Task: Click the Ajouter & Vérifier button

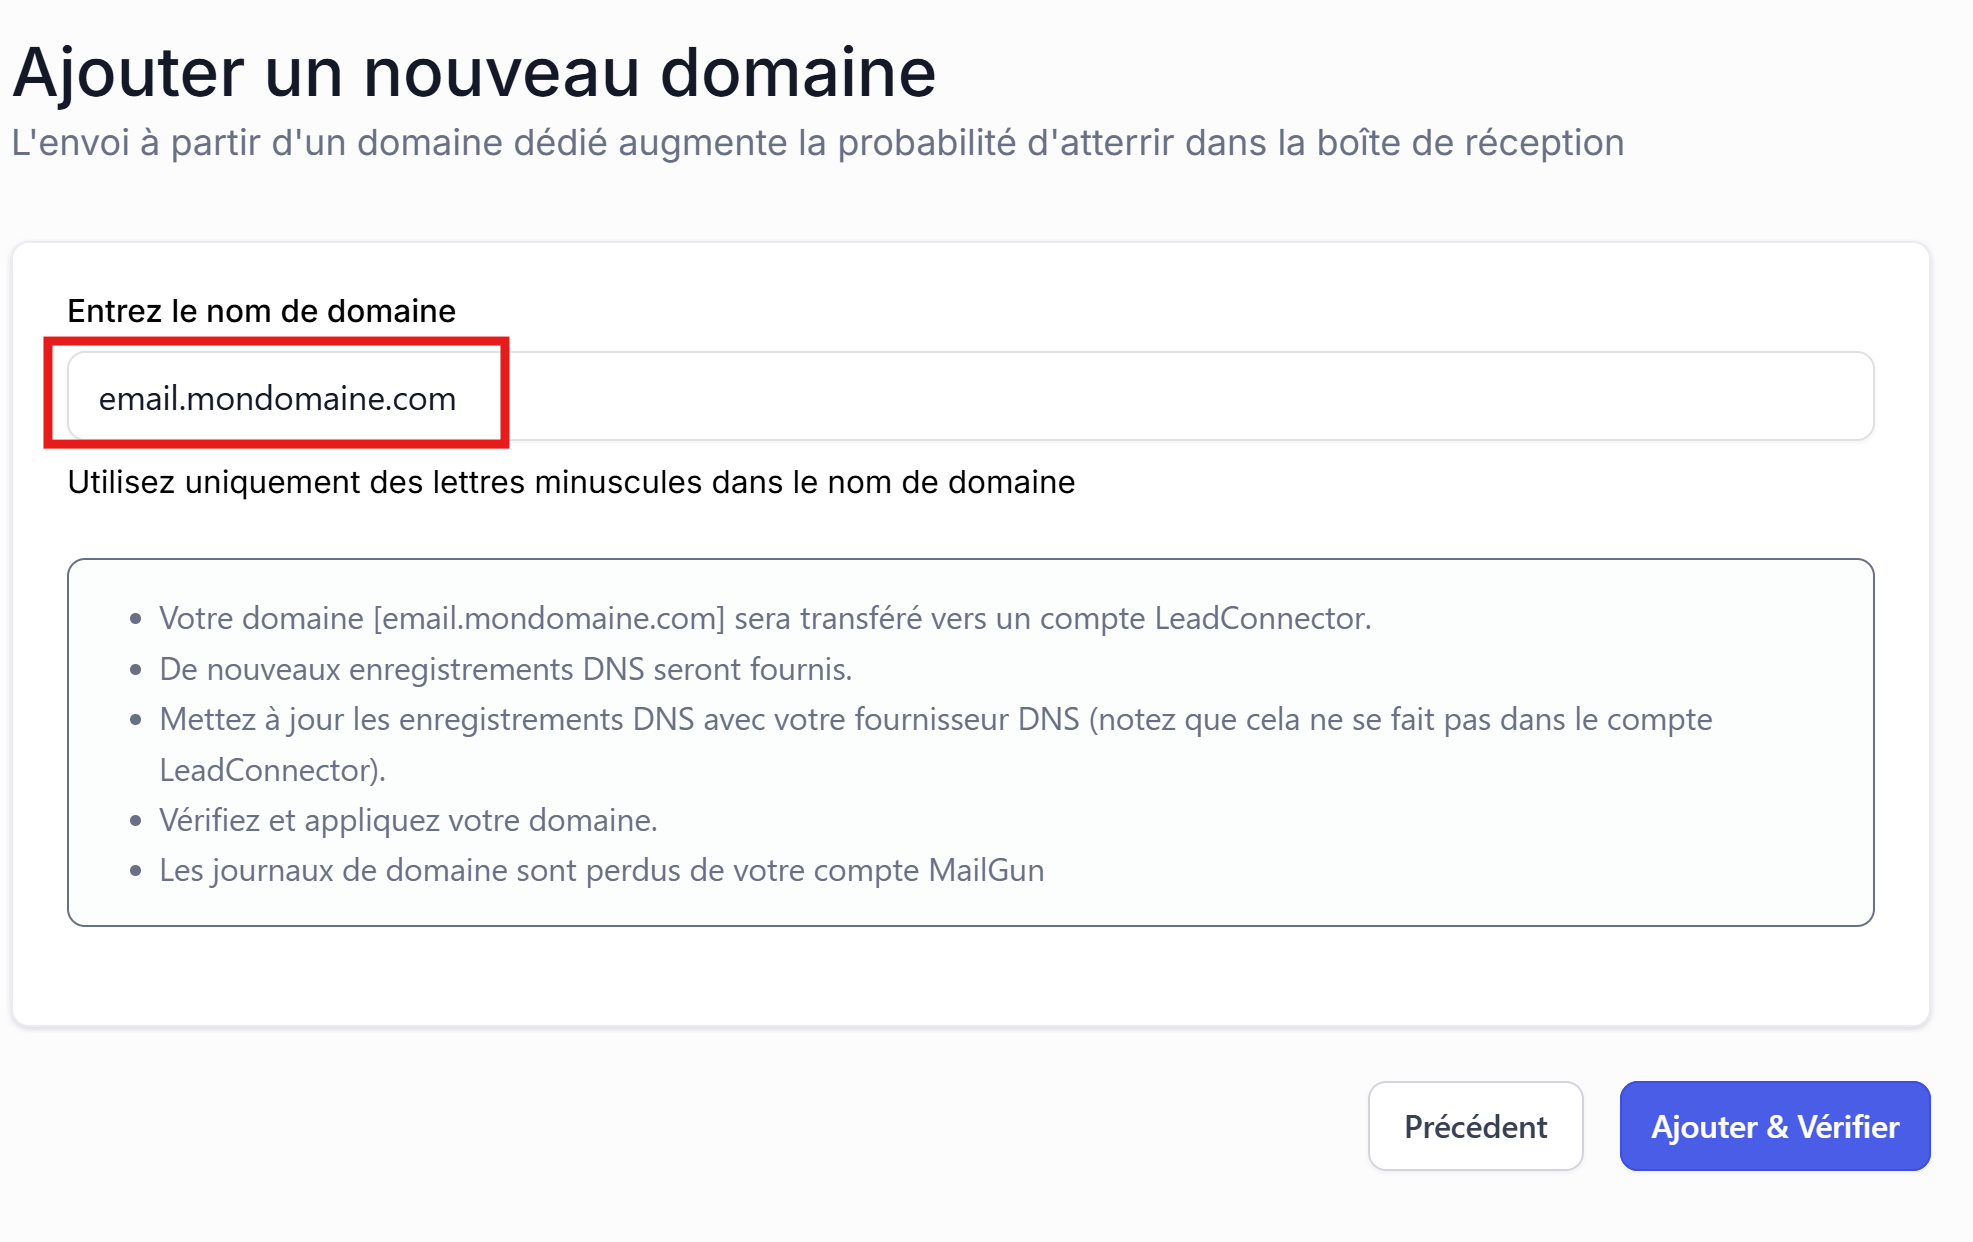Action: click(x=1774, y=1126)
